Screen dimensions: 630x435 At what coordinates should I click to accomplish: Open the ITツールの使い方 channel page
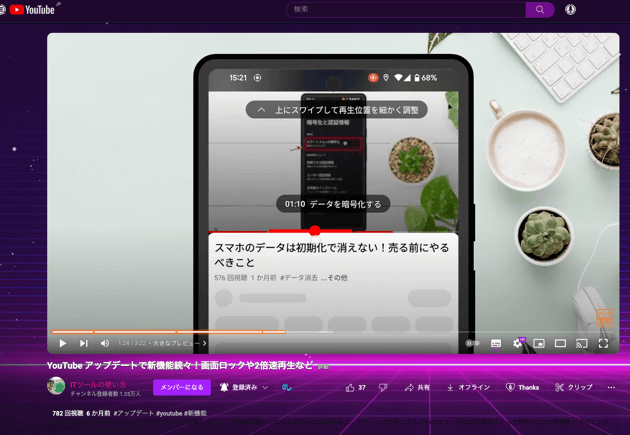click(98, 384)
